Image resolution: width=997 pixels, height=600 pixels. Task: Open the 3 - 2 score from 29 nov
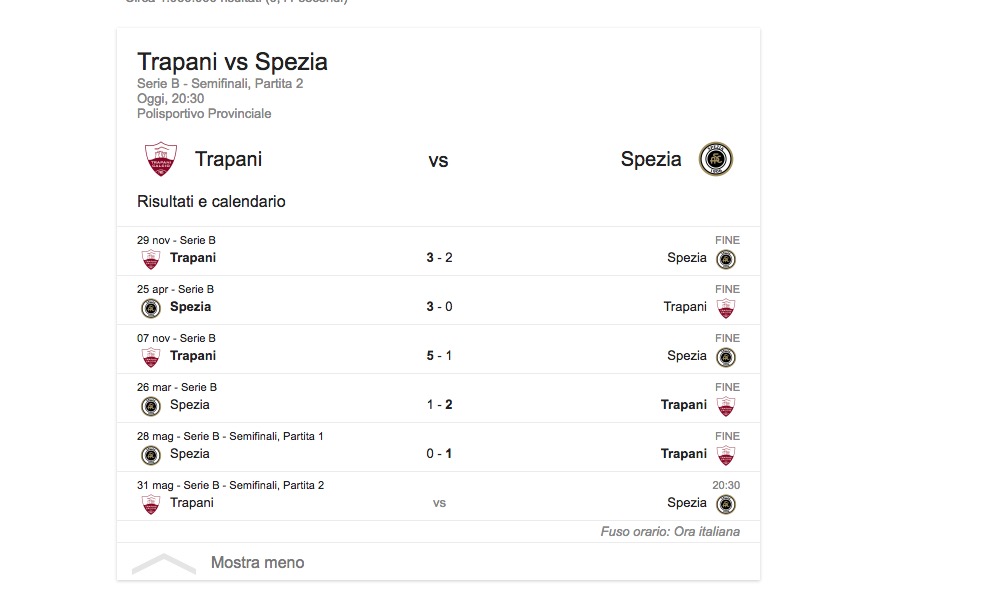(x=439, y=258)
